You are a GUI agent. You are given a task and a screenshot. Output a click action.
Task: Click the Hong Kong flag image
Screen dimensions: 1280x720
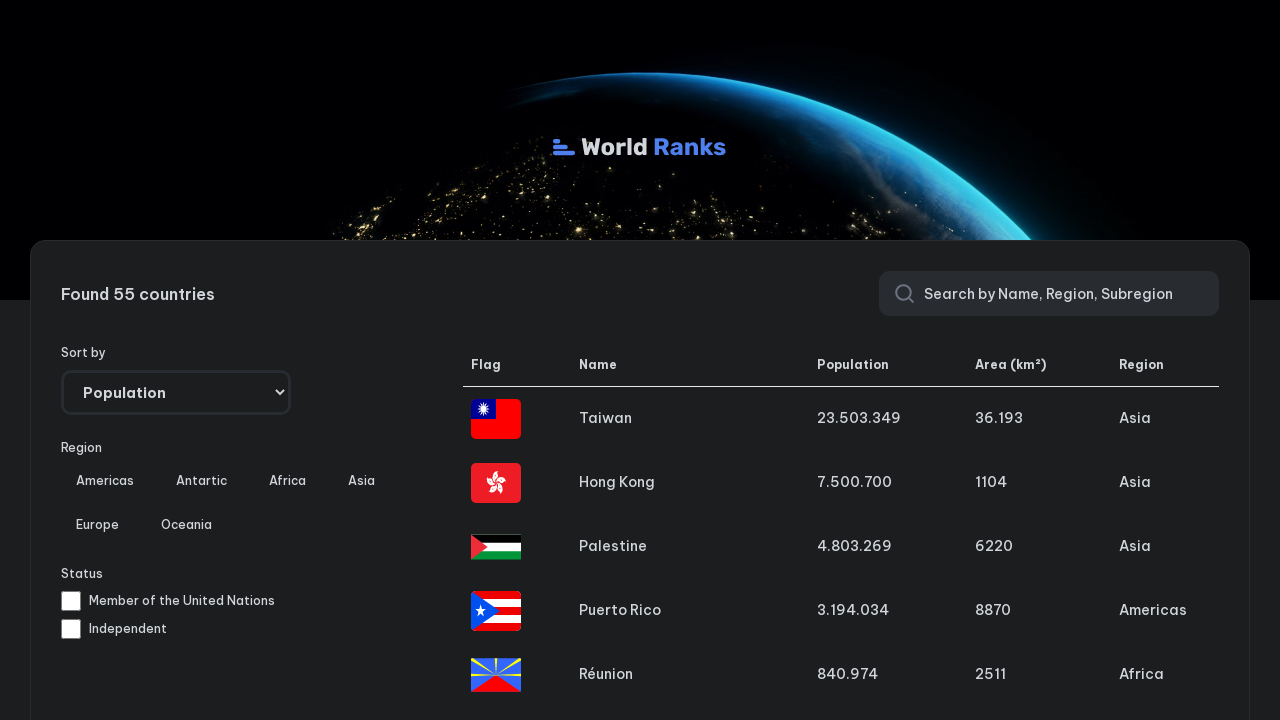(x=495, y=482)
